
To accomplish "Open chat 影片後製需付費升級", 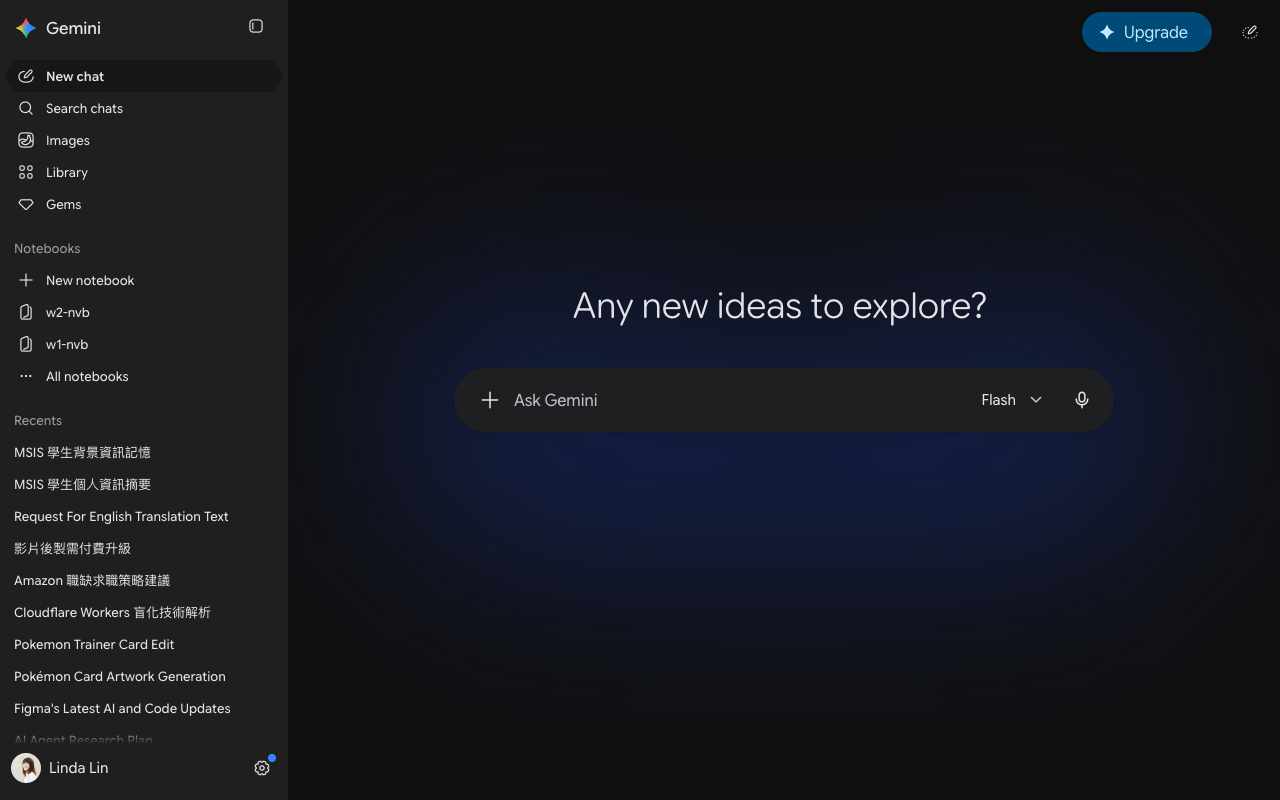I will 144,548.
